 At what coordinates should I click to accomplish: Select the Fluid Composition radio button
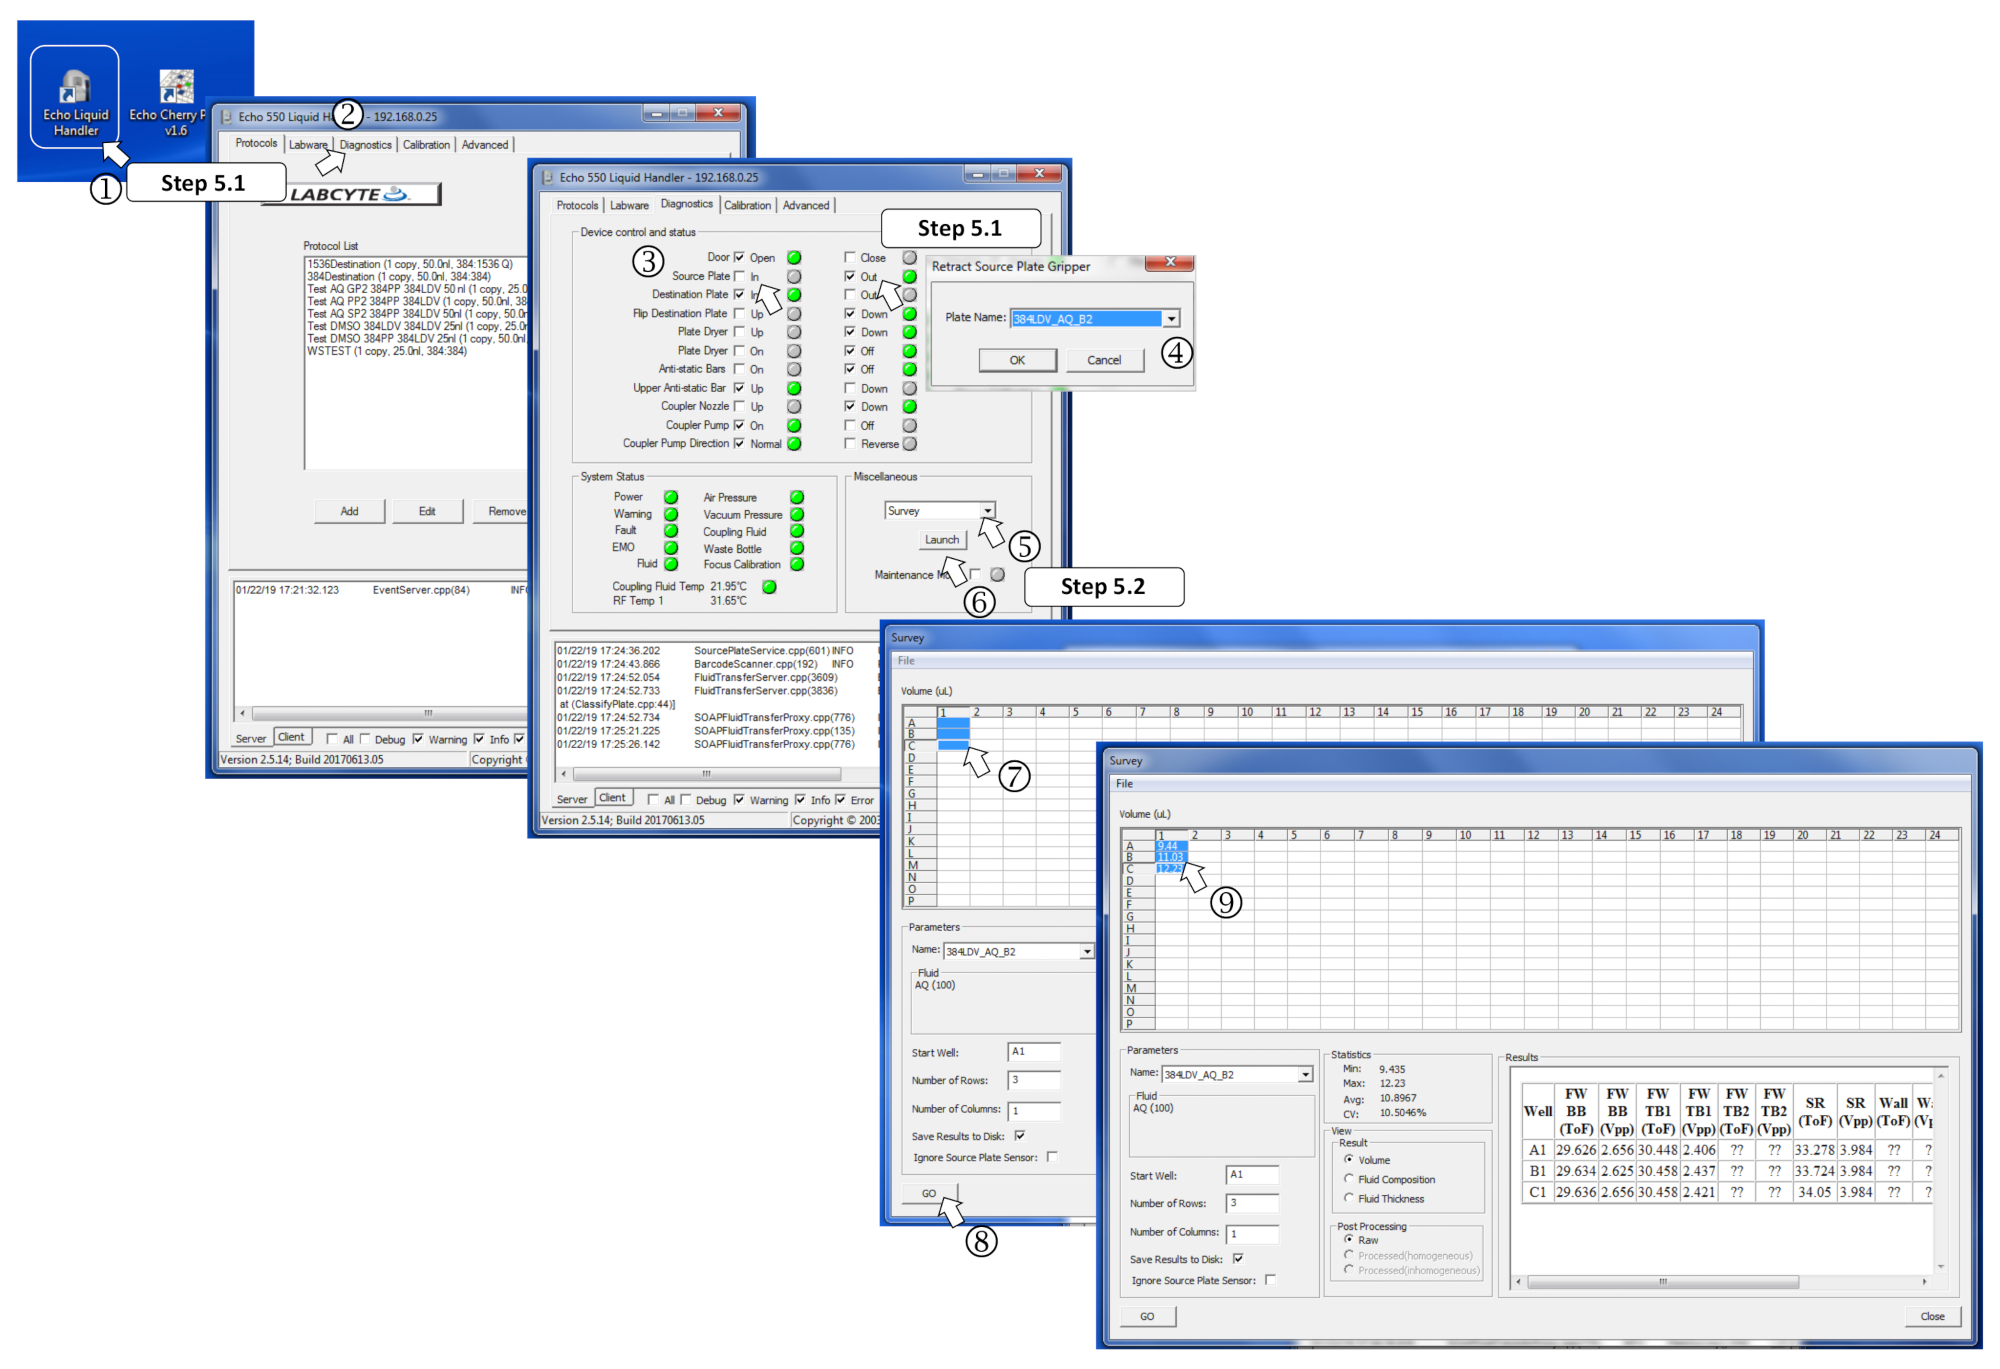pyautogui.click(x=1349, y=1179)
